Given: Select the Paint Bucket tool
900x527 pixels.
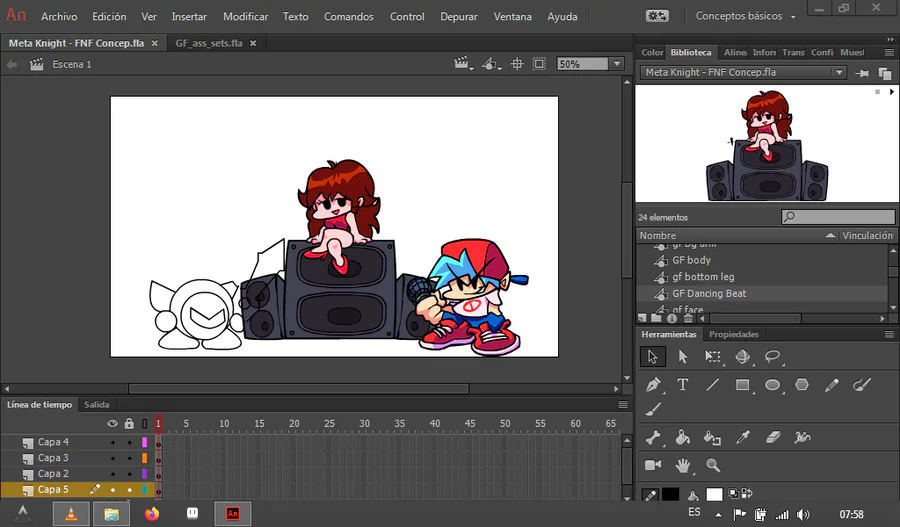Looking at the screenshot, I should [682, 437].
